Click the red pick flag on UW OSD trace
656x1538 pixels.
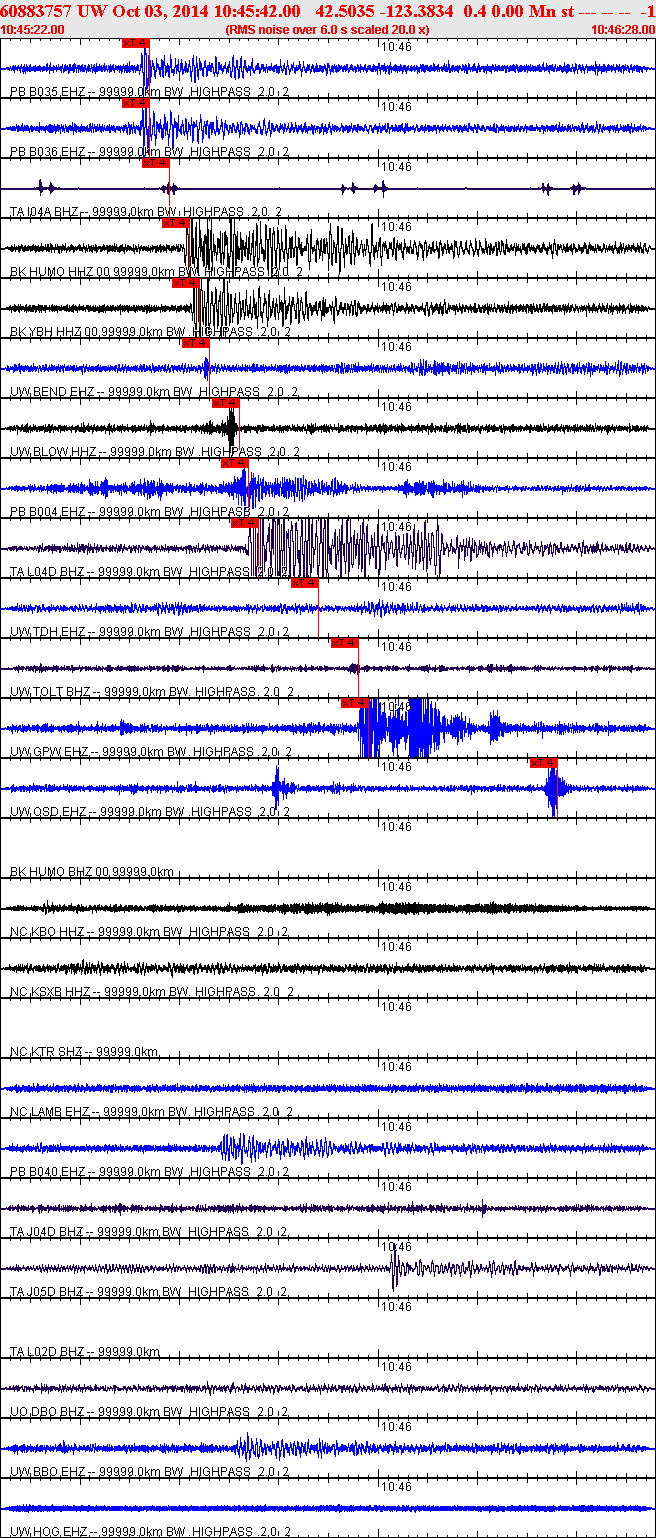tap(543, 763)
